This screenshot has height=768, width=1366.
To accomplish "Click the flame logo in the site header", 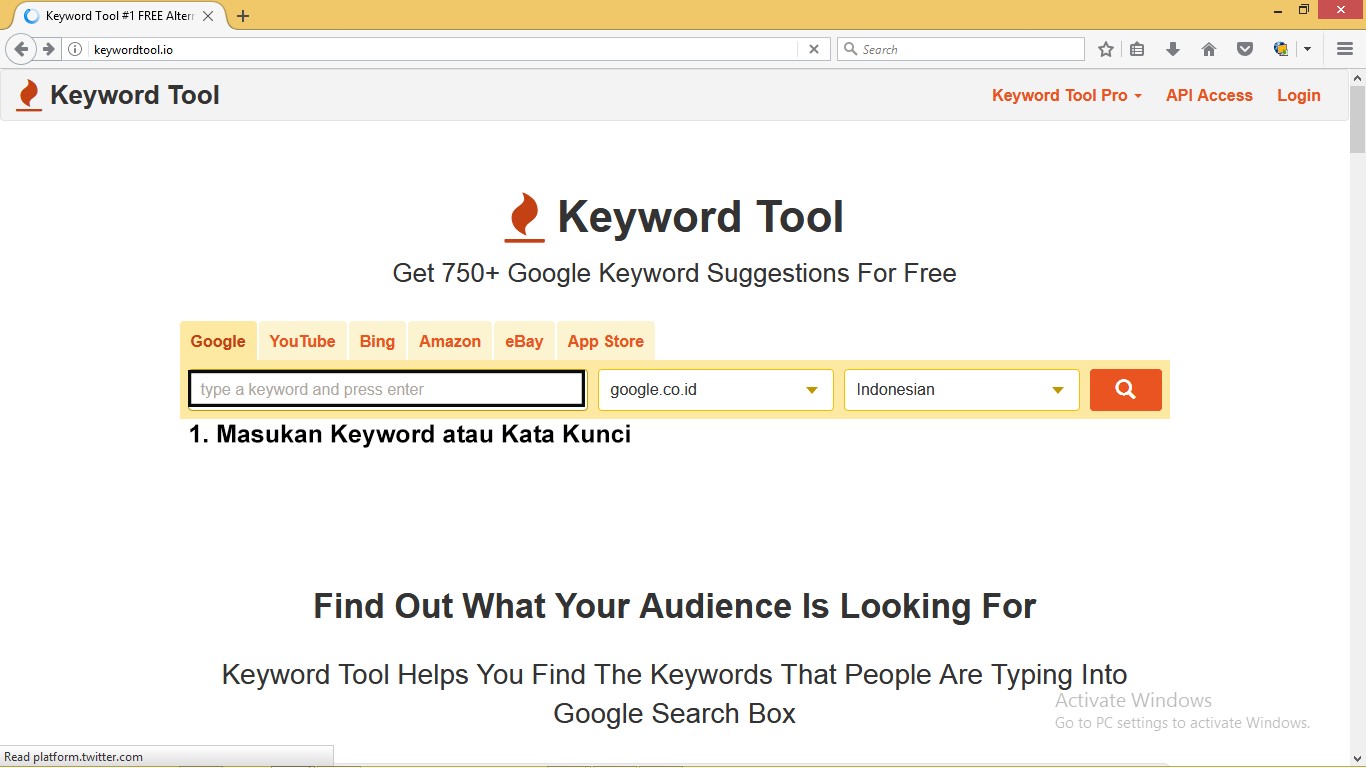I will (29, 95).
